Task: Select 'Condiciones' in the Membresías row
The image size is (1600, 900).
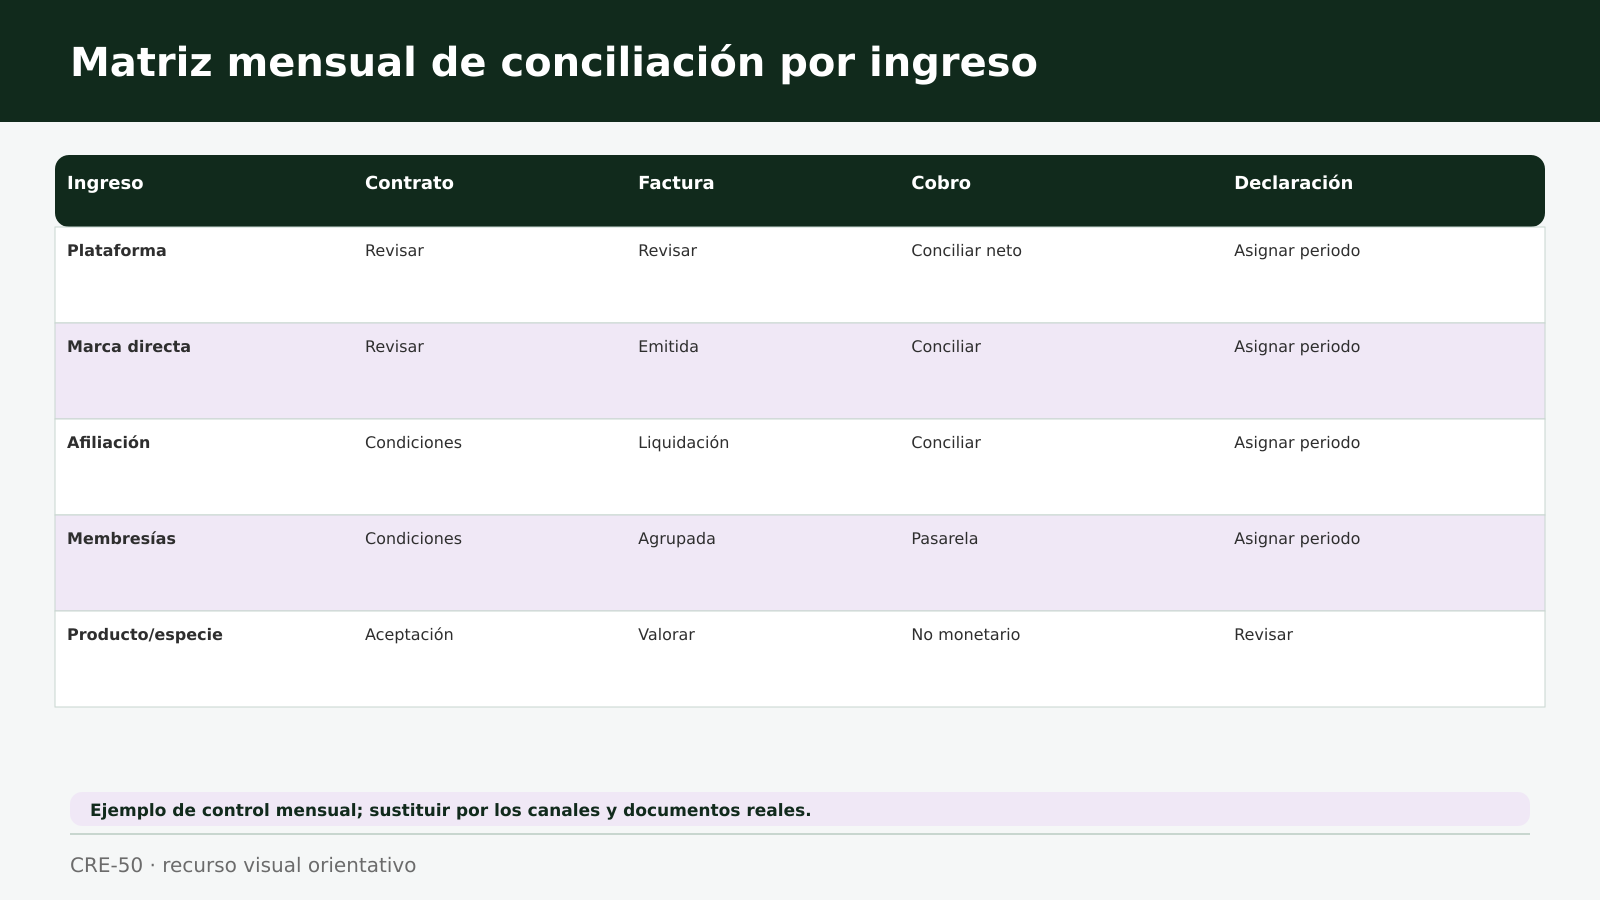Action: point(413,539)
